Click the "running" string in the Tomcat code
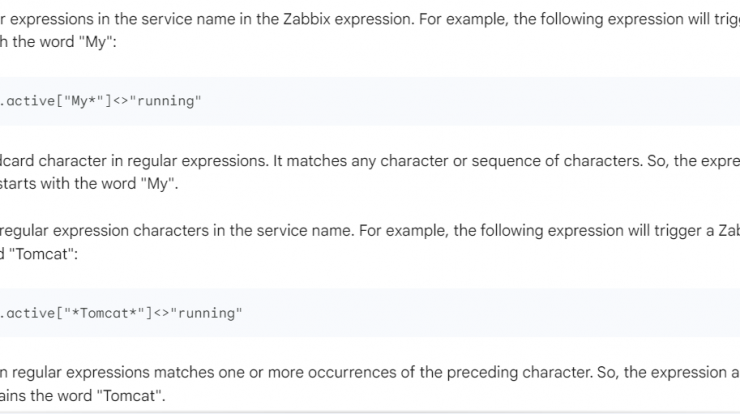The image size is (740, 414). (206, 313)
